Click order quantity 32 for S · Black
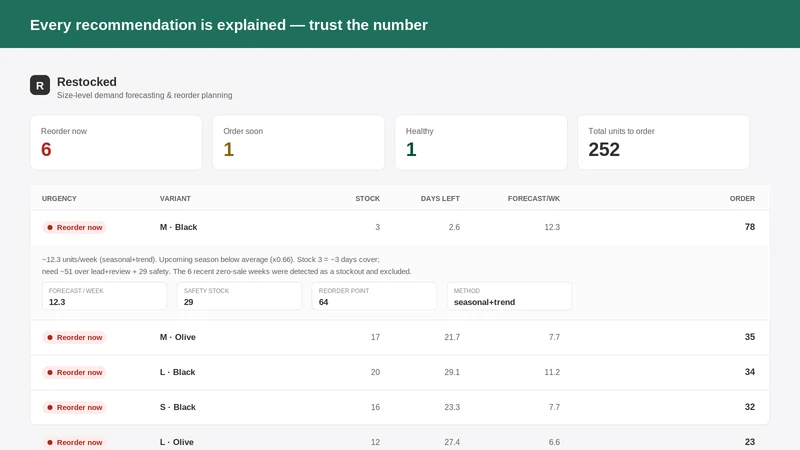 coord(749,407)
